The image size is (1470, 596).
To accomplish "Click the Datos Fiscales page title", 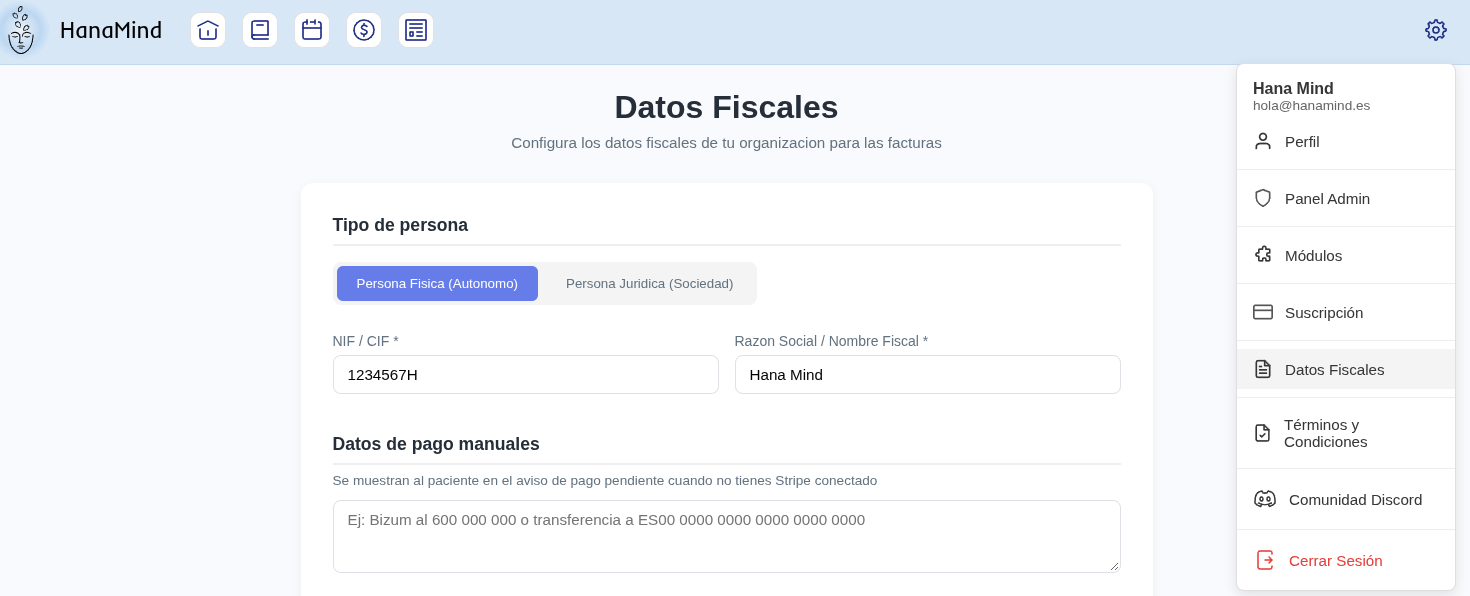I will [x=726, y=107].
